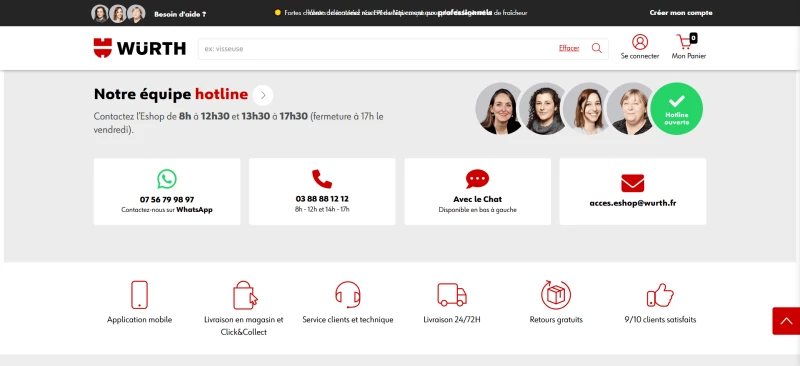The width and height of the screenshot is (800, 366).
Task: Click the Würth logo
Action: 139,48
